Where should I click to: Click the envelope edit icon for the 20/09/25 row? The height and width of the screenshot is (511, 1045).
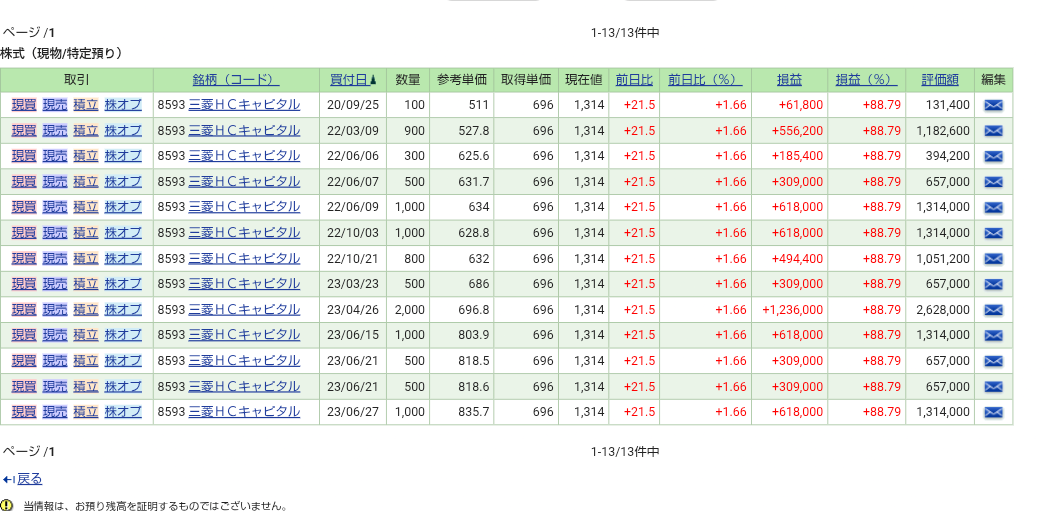click(x=993, y=105)
